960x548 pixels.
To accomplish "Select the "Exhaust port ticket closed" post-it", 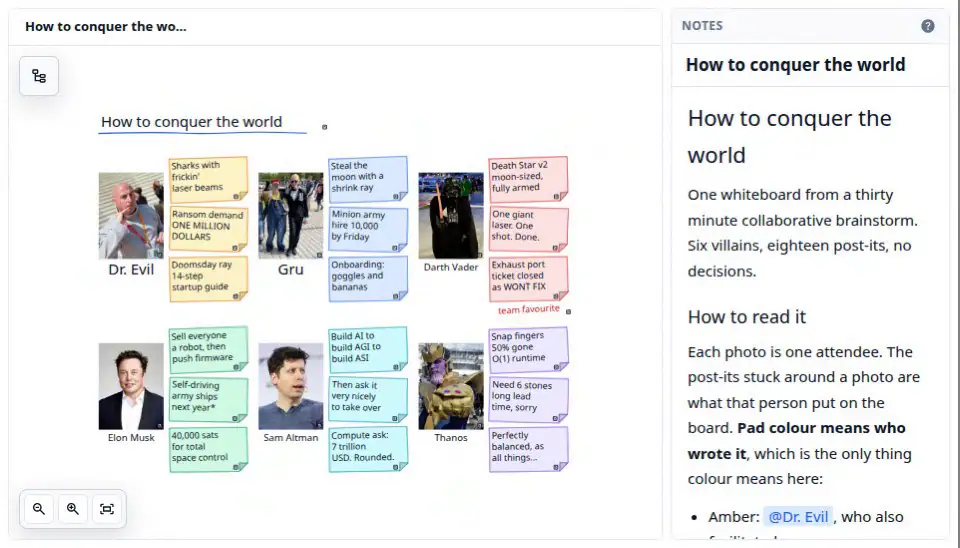I will click(x=528, y=278).
